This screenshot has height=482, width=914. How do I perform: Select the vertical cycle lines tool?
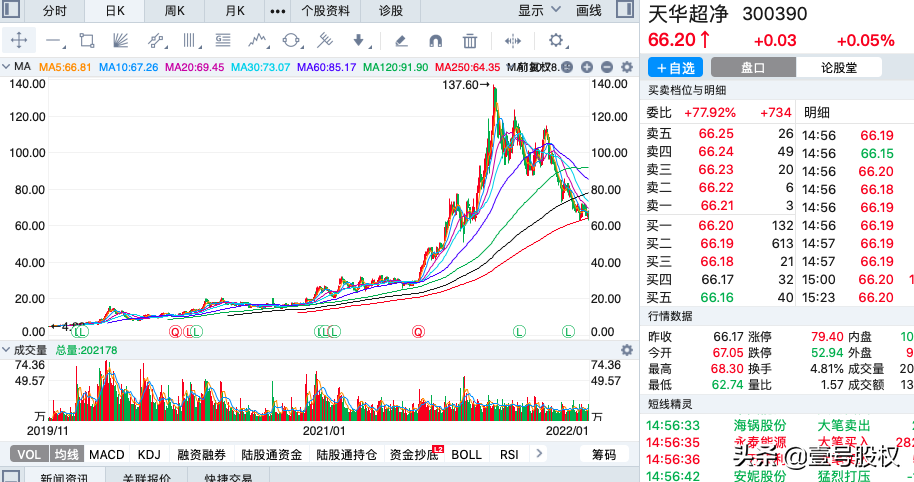189,41
